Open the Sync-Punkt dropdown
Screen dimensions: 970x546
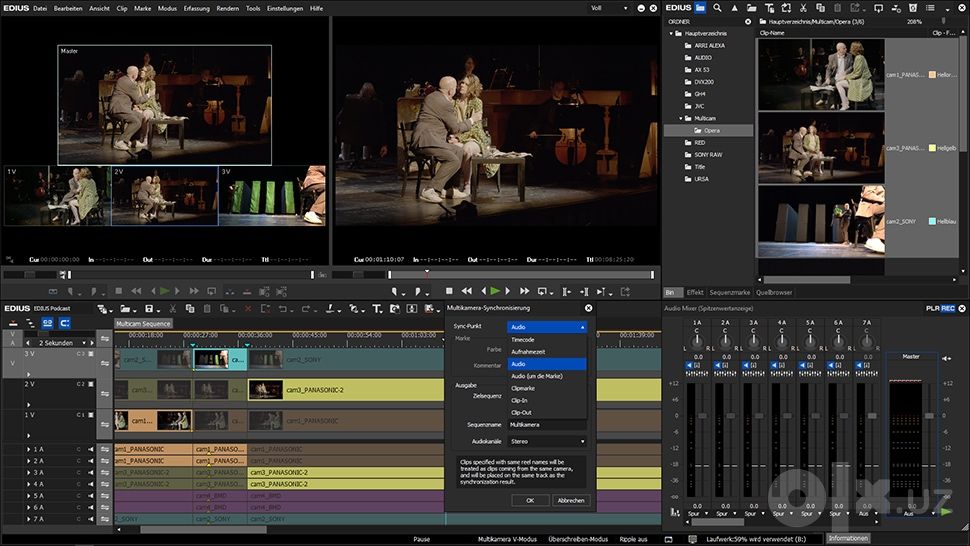[547, 326]
